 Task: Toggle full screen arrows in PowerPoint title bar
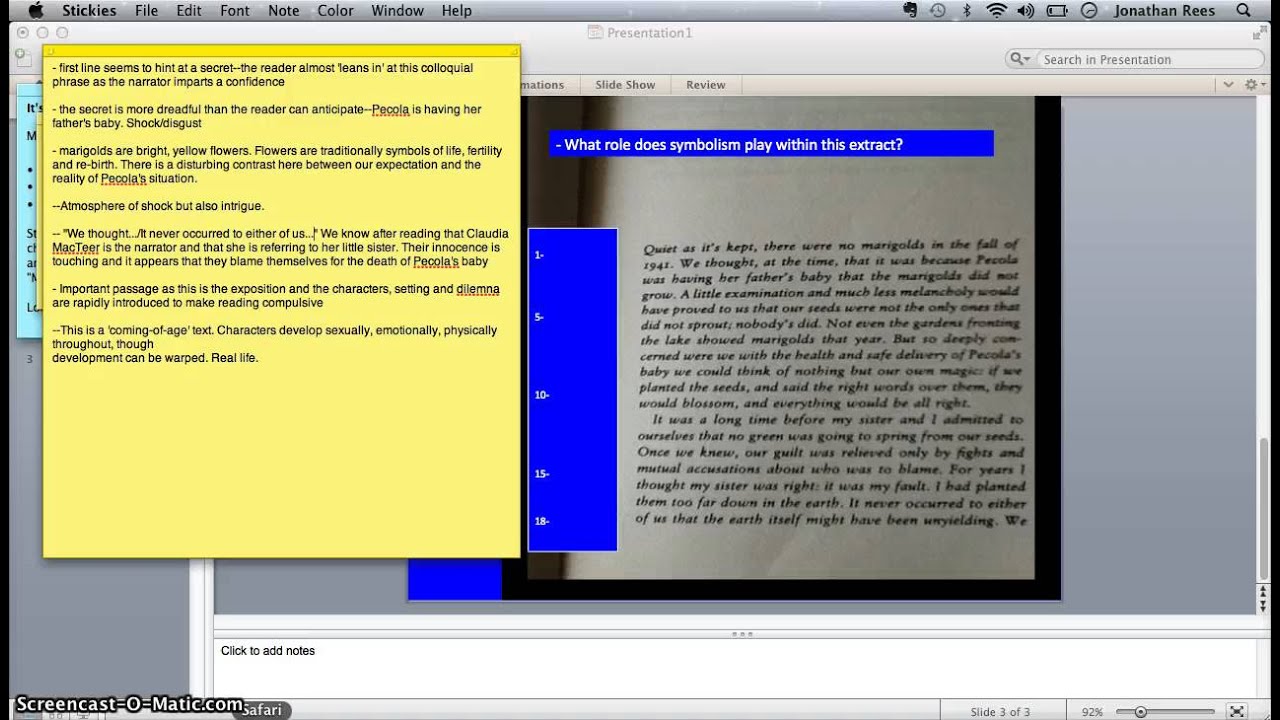tap(1259, 33)
